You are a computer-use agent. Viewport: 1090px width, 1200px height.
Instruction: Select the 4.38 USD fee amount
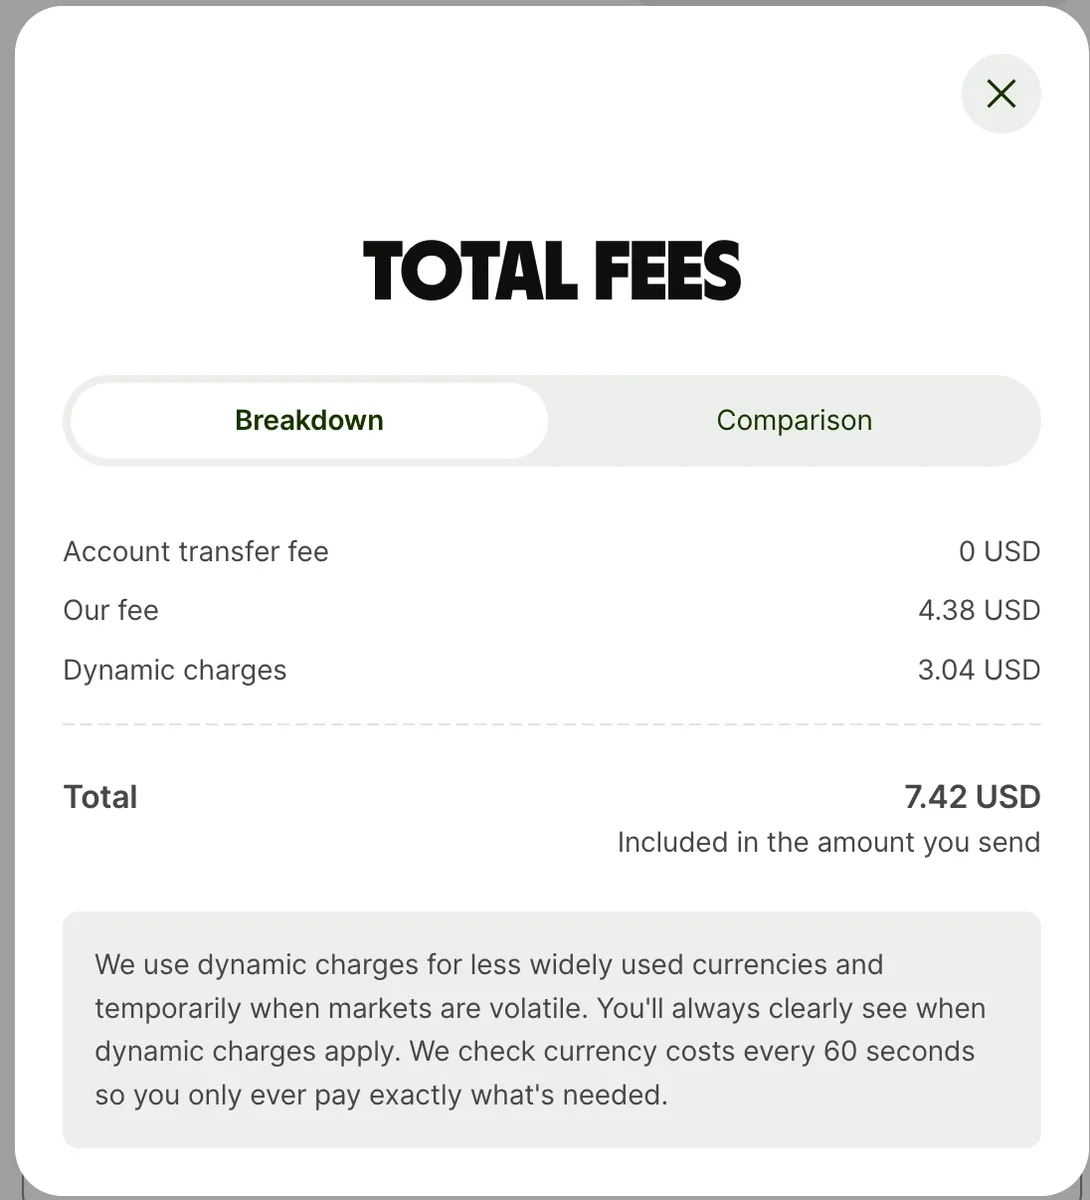pyautogui.click(x=979, y=610)
